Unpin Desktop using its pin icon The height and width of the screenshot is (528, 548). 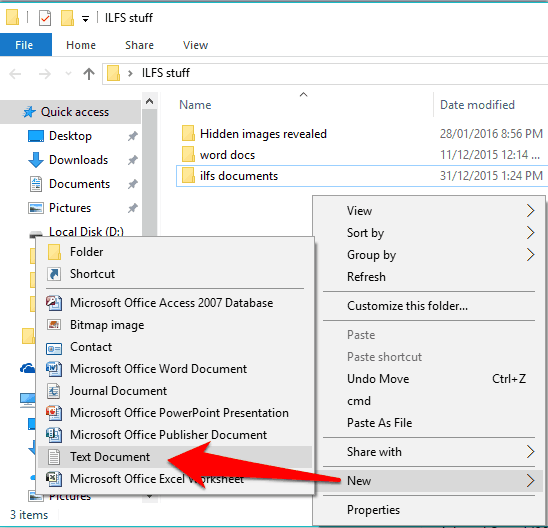click(x=132, y=136)
